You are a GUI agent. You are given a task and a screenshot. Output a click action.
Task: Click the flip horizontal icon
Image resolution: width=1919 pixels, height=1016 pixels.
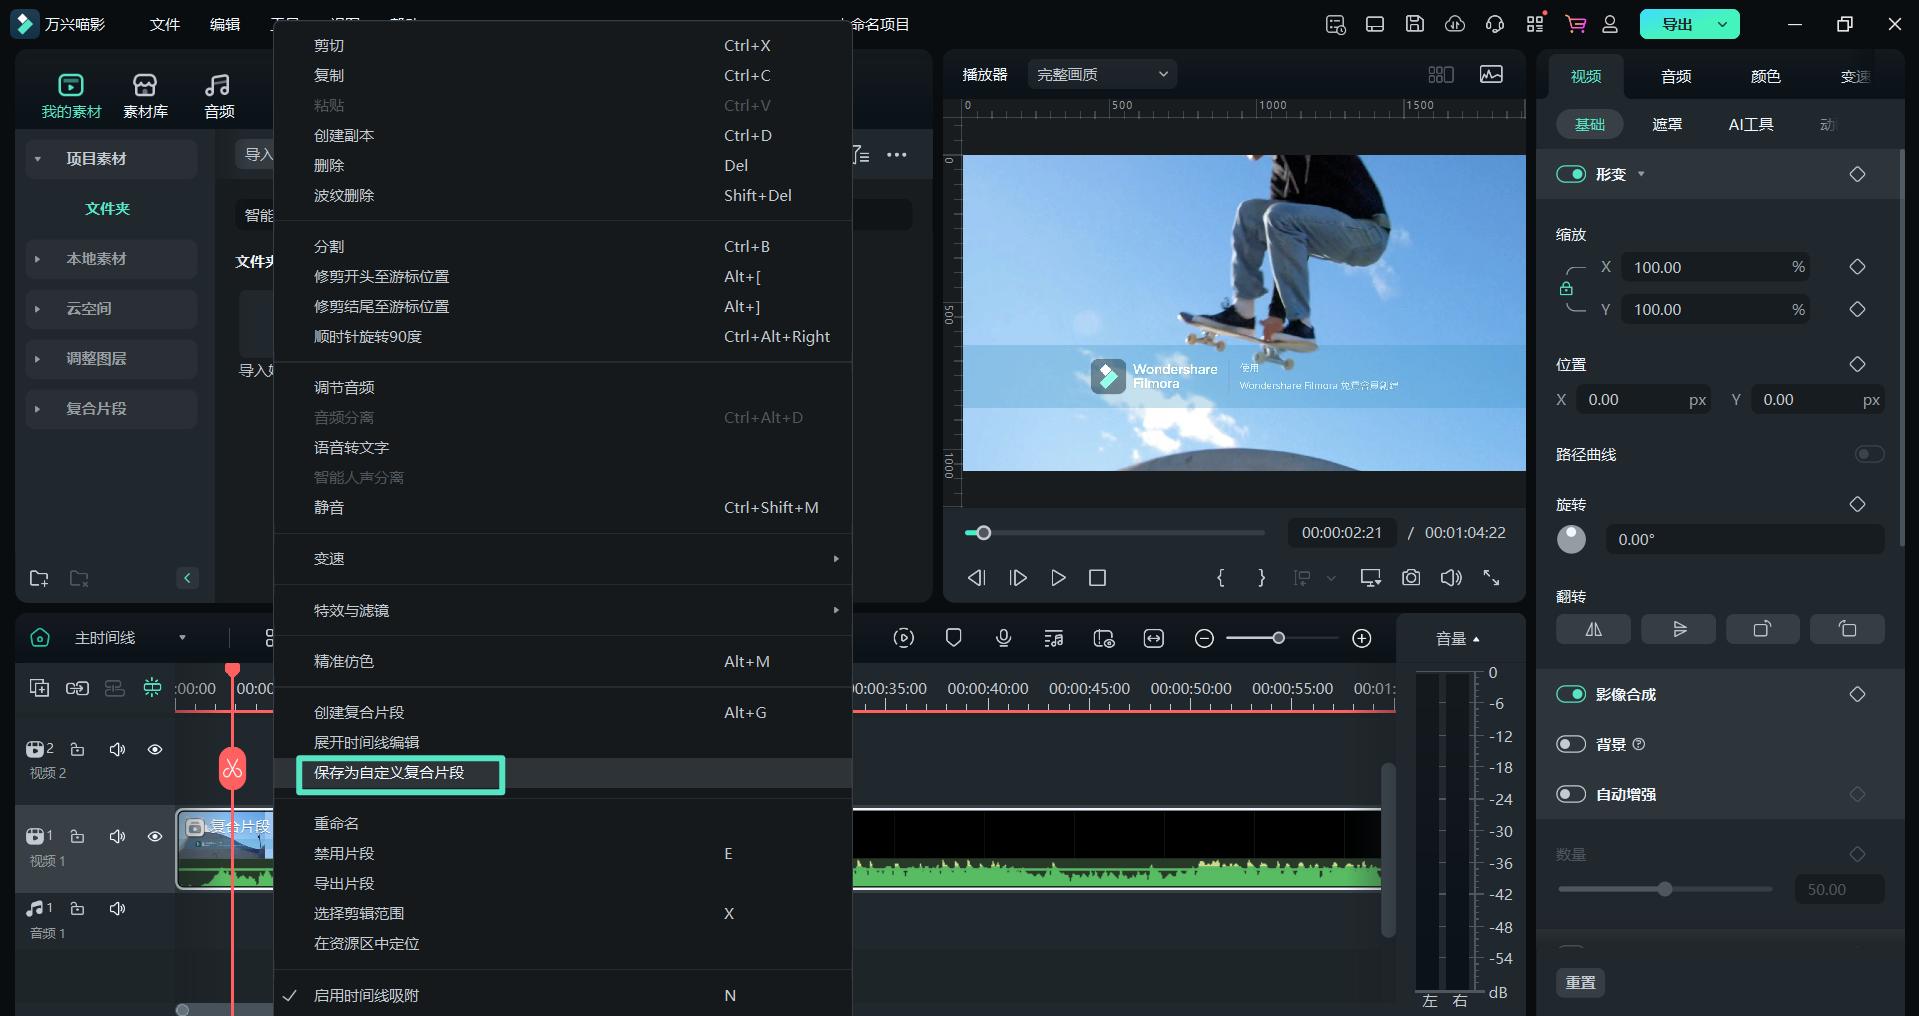point(1593,629)
